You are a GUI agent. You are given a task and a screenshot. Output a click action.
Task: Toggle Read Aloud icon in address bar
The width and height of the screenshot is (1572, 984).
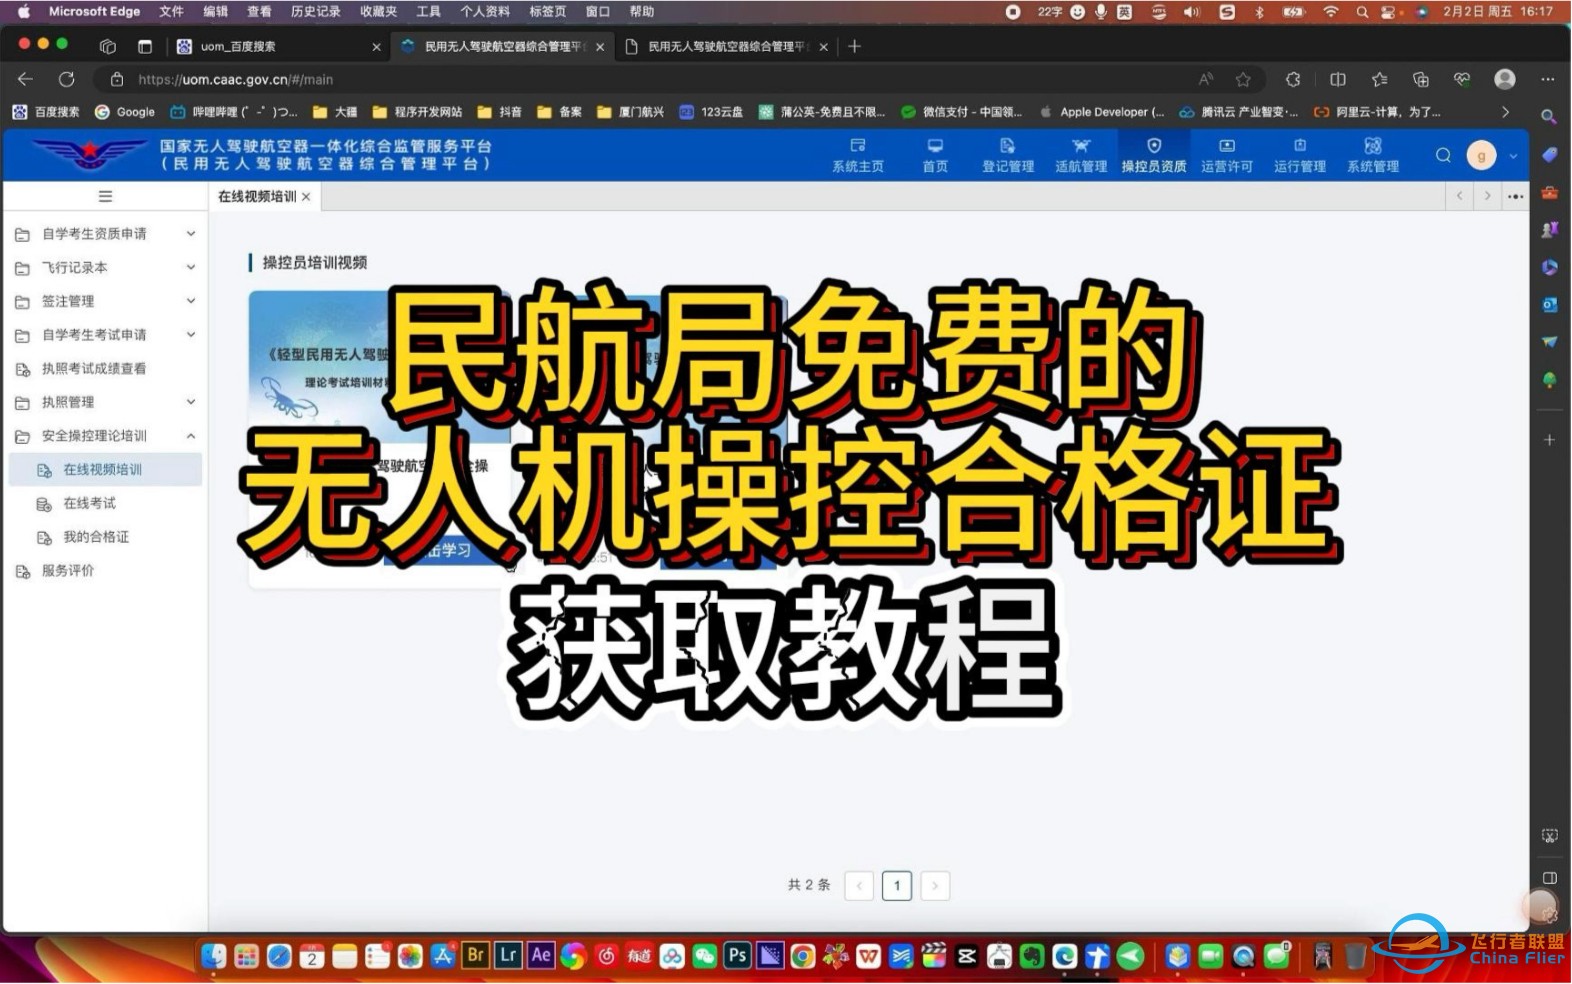pos(1206,79)
